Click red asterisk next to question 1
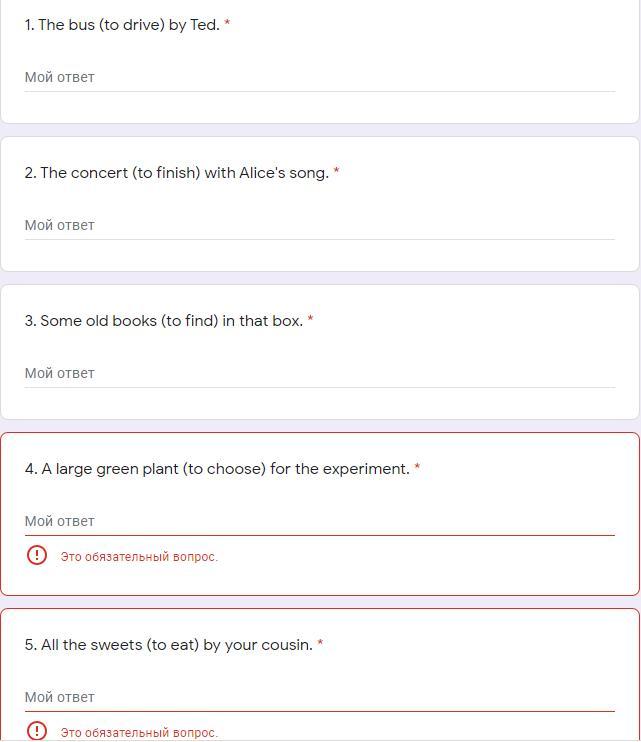Screen dimensions: 641x742 [x=227, y=25]
